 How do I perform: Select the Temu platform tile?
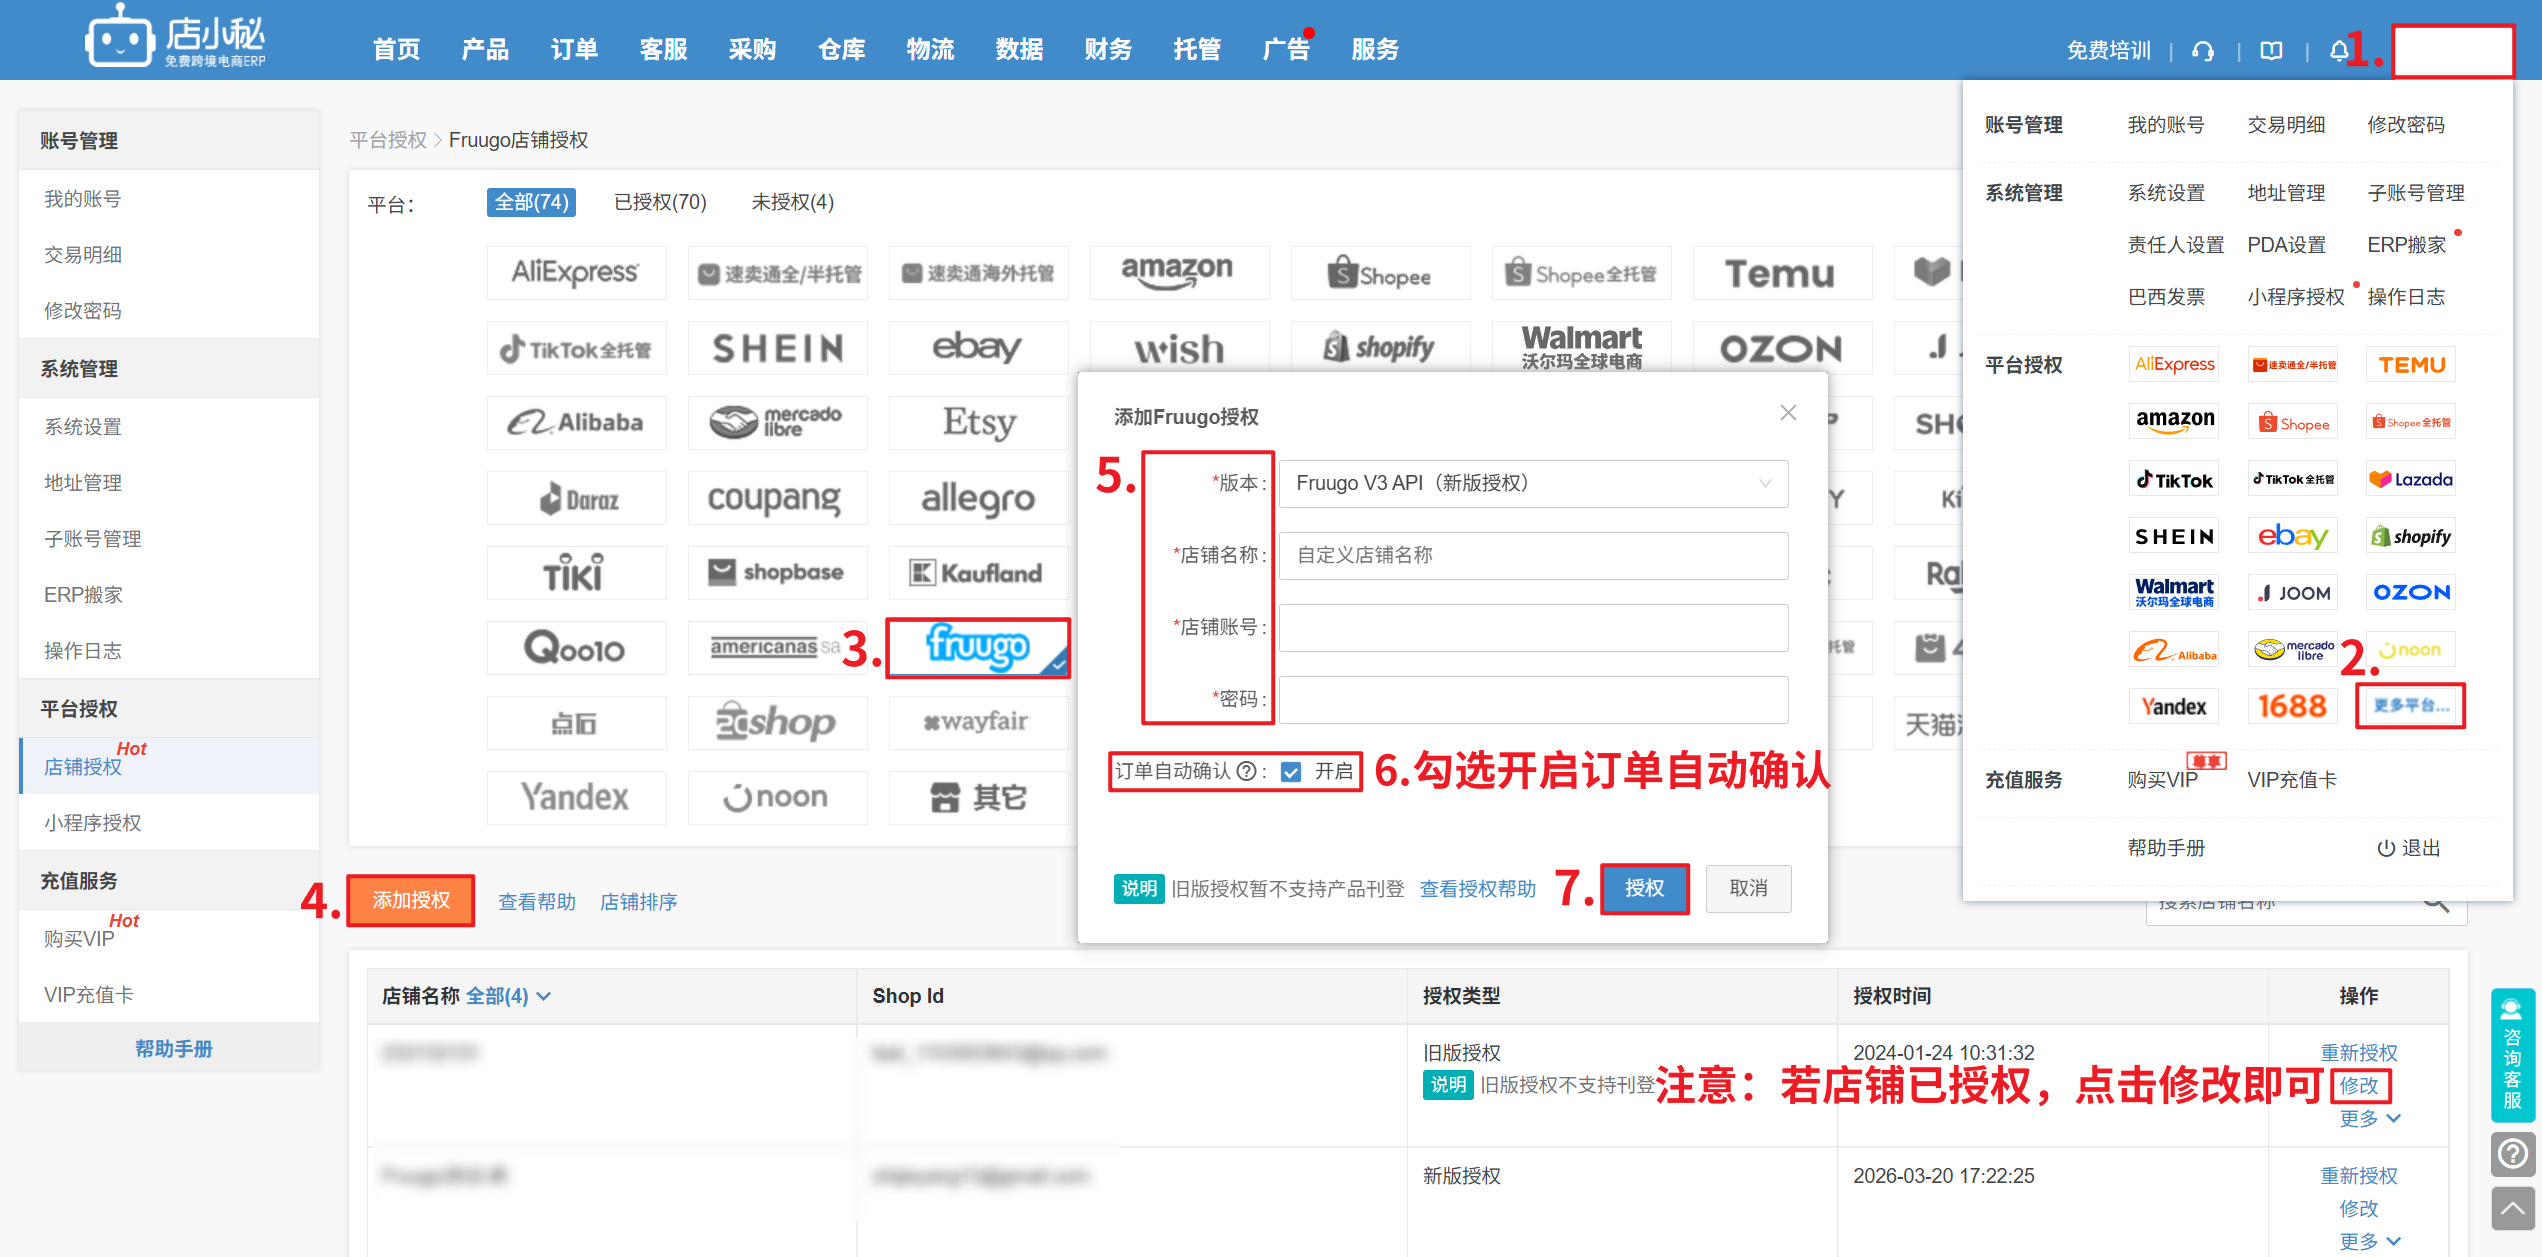tap(1781, 273)
